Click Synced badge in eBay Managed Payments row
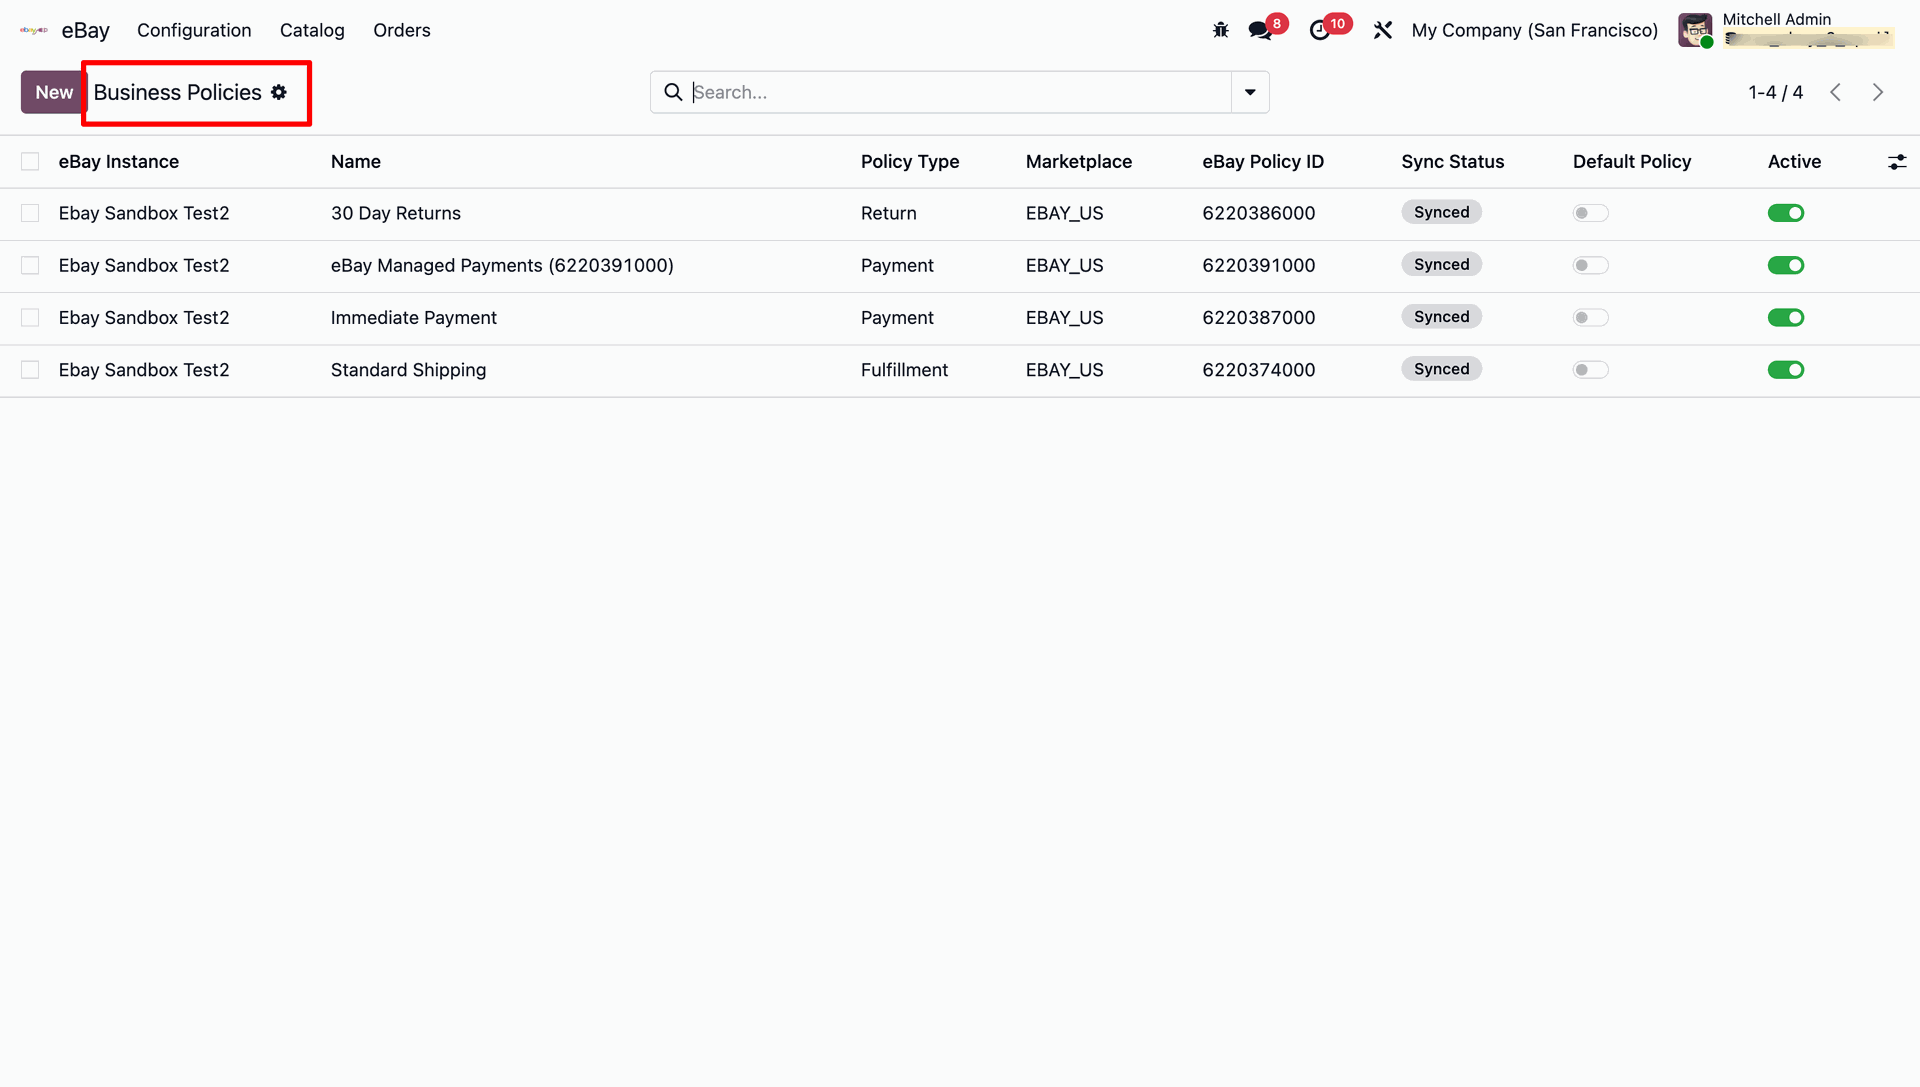The height and width of the screenshot is (1087, 1920). [x=1441, y=264]
